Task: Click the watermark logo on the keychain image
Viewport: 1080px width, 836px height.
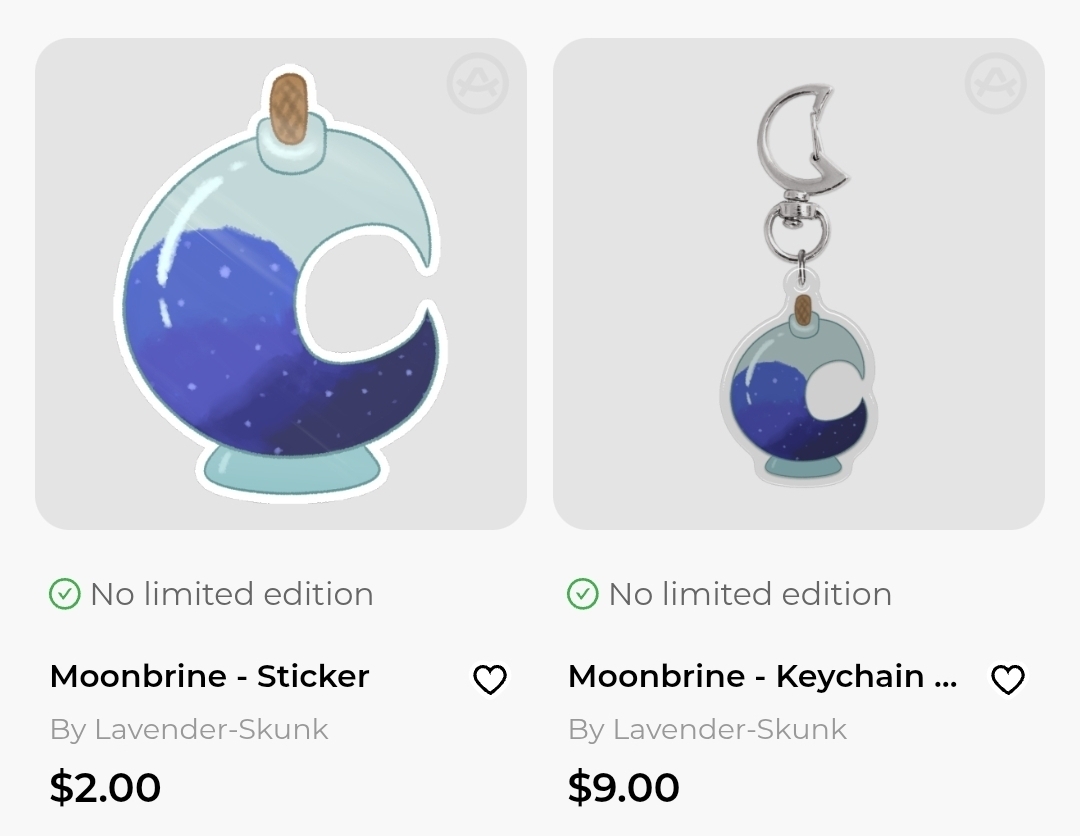Action: point(995,83)
